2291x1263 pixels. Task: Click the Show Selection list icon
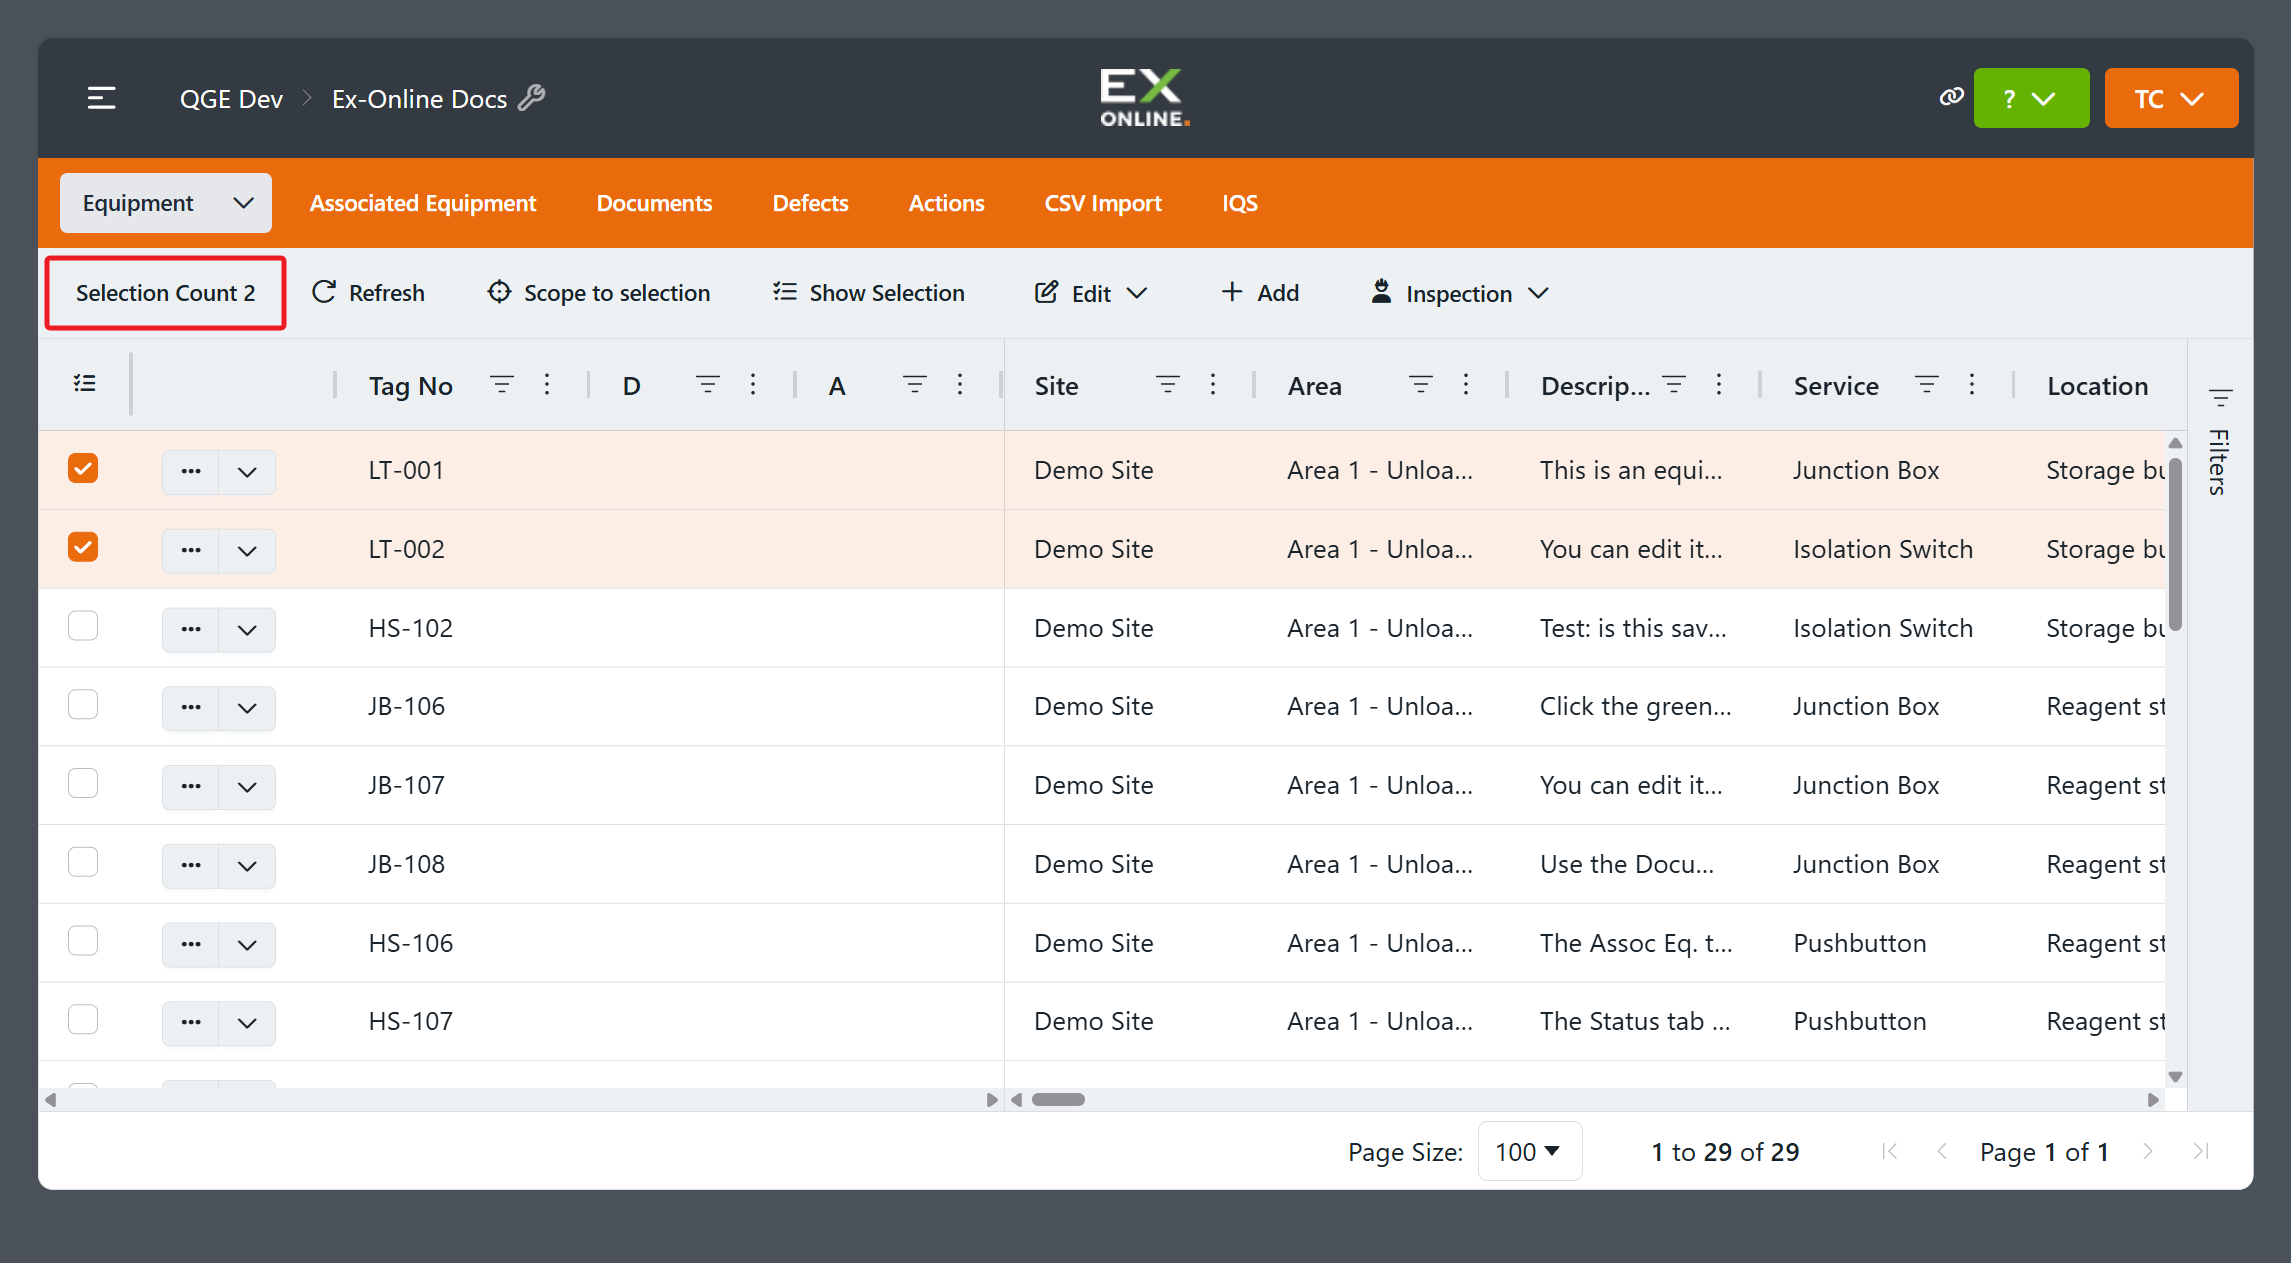coord(785,292)
